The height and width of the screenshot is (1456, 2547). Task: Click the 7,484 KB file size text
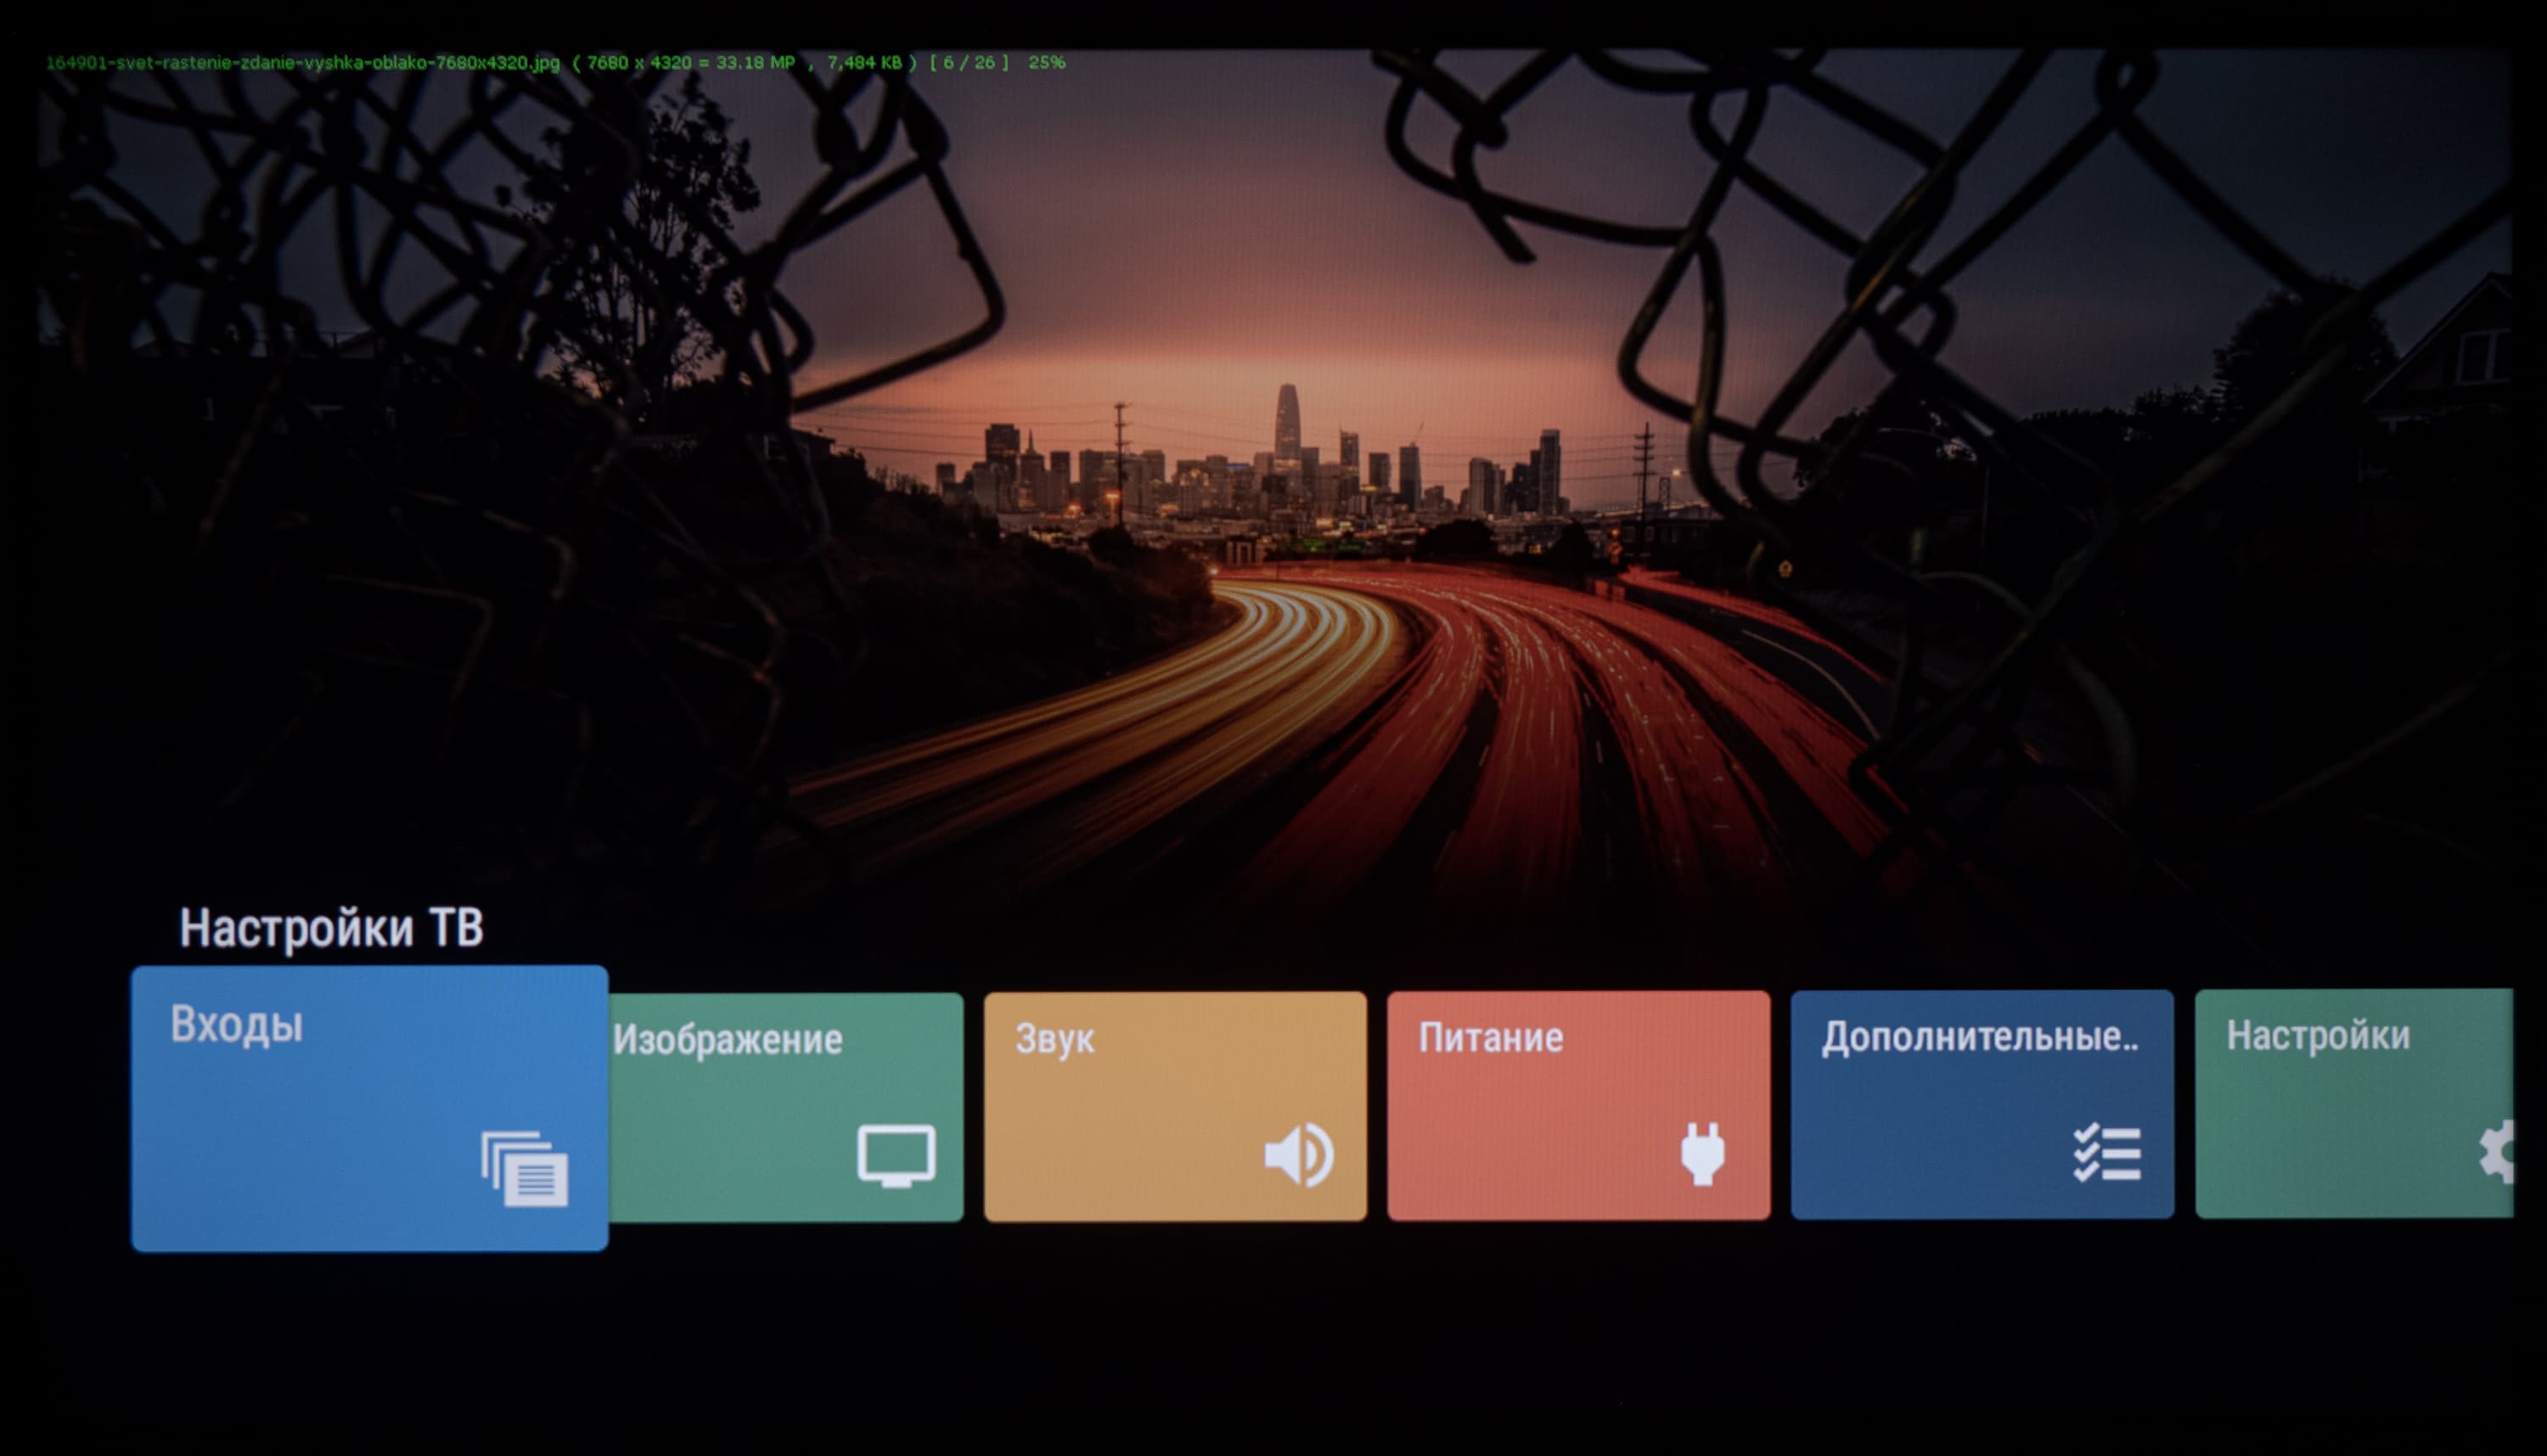point(864,62)
